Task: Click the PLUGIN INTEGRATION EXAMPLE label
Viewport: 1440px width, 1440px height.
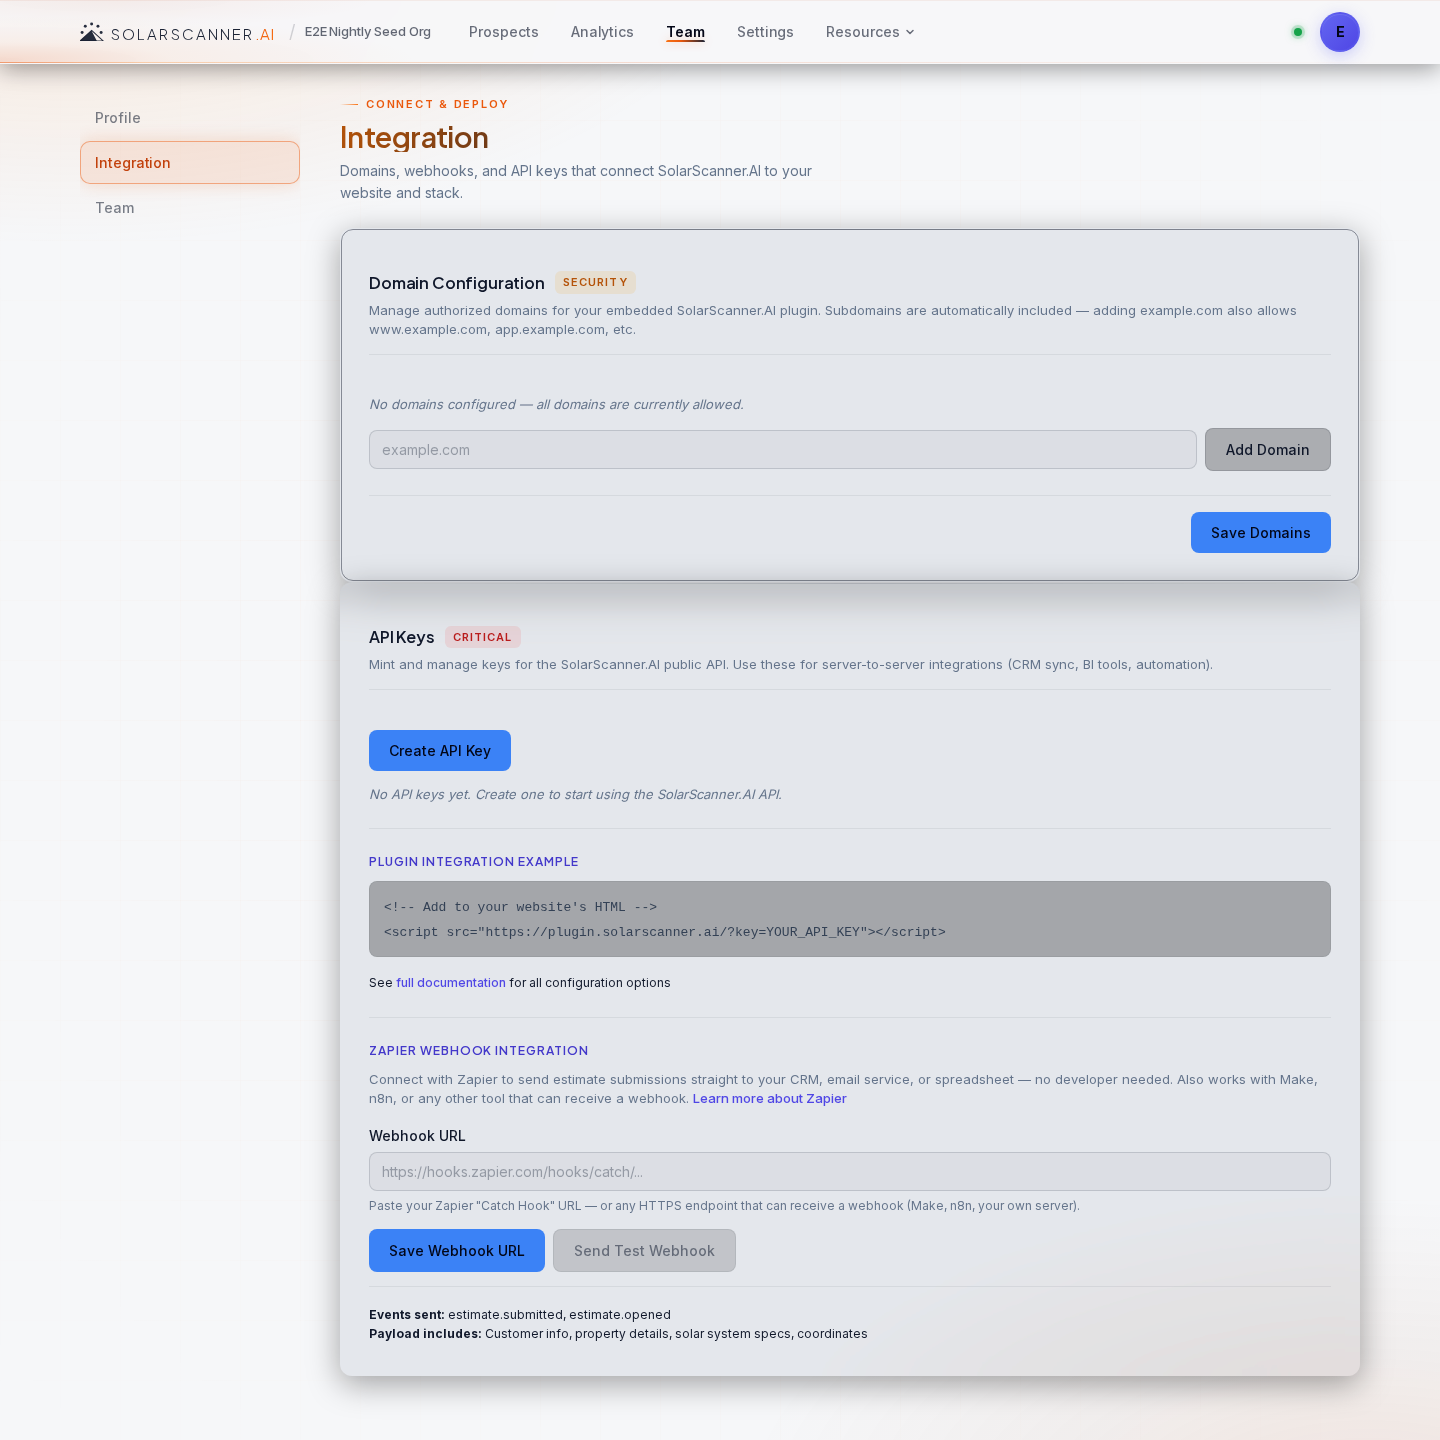Action: pyautogui.click(x=474, y=862)
